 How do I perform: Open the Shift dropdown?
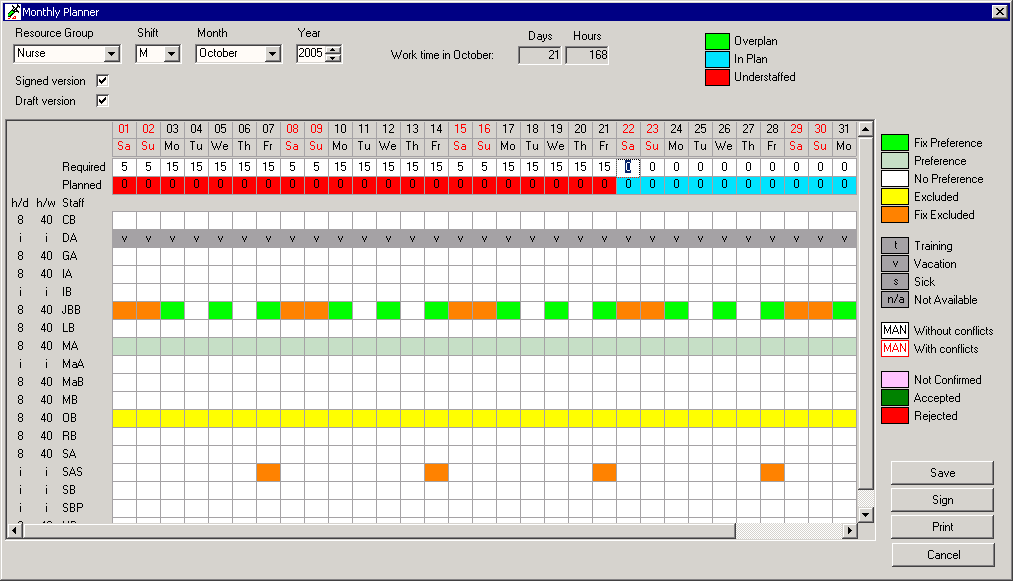(x=171, y=54)
